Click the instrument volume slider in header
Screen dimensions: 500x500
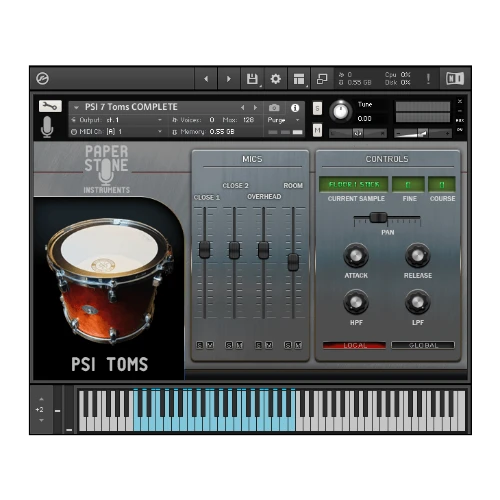coord(423,133)
